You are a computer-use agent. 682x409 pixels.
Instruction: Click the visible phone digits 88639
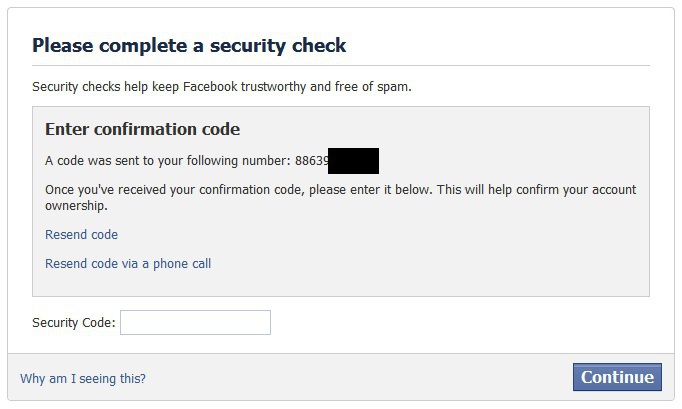tap(311, 160)
